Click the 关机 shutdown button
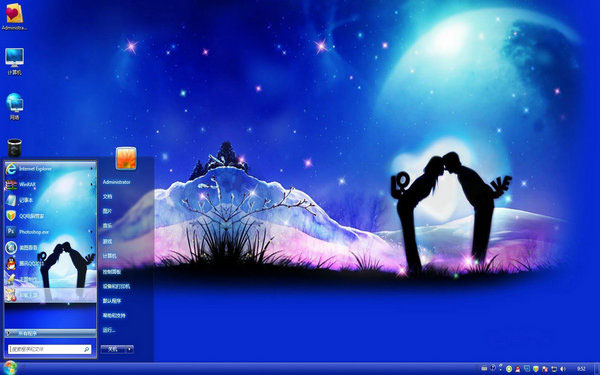600x375 pixels. (x=113, y=349)
